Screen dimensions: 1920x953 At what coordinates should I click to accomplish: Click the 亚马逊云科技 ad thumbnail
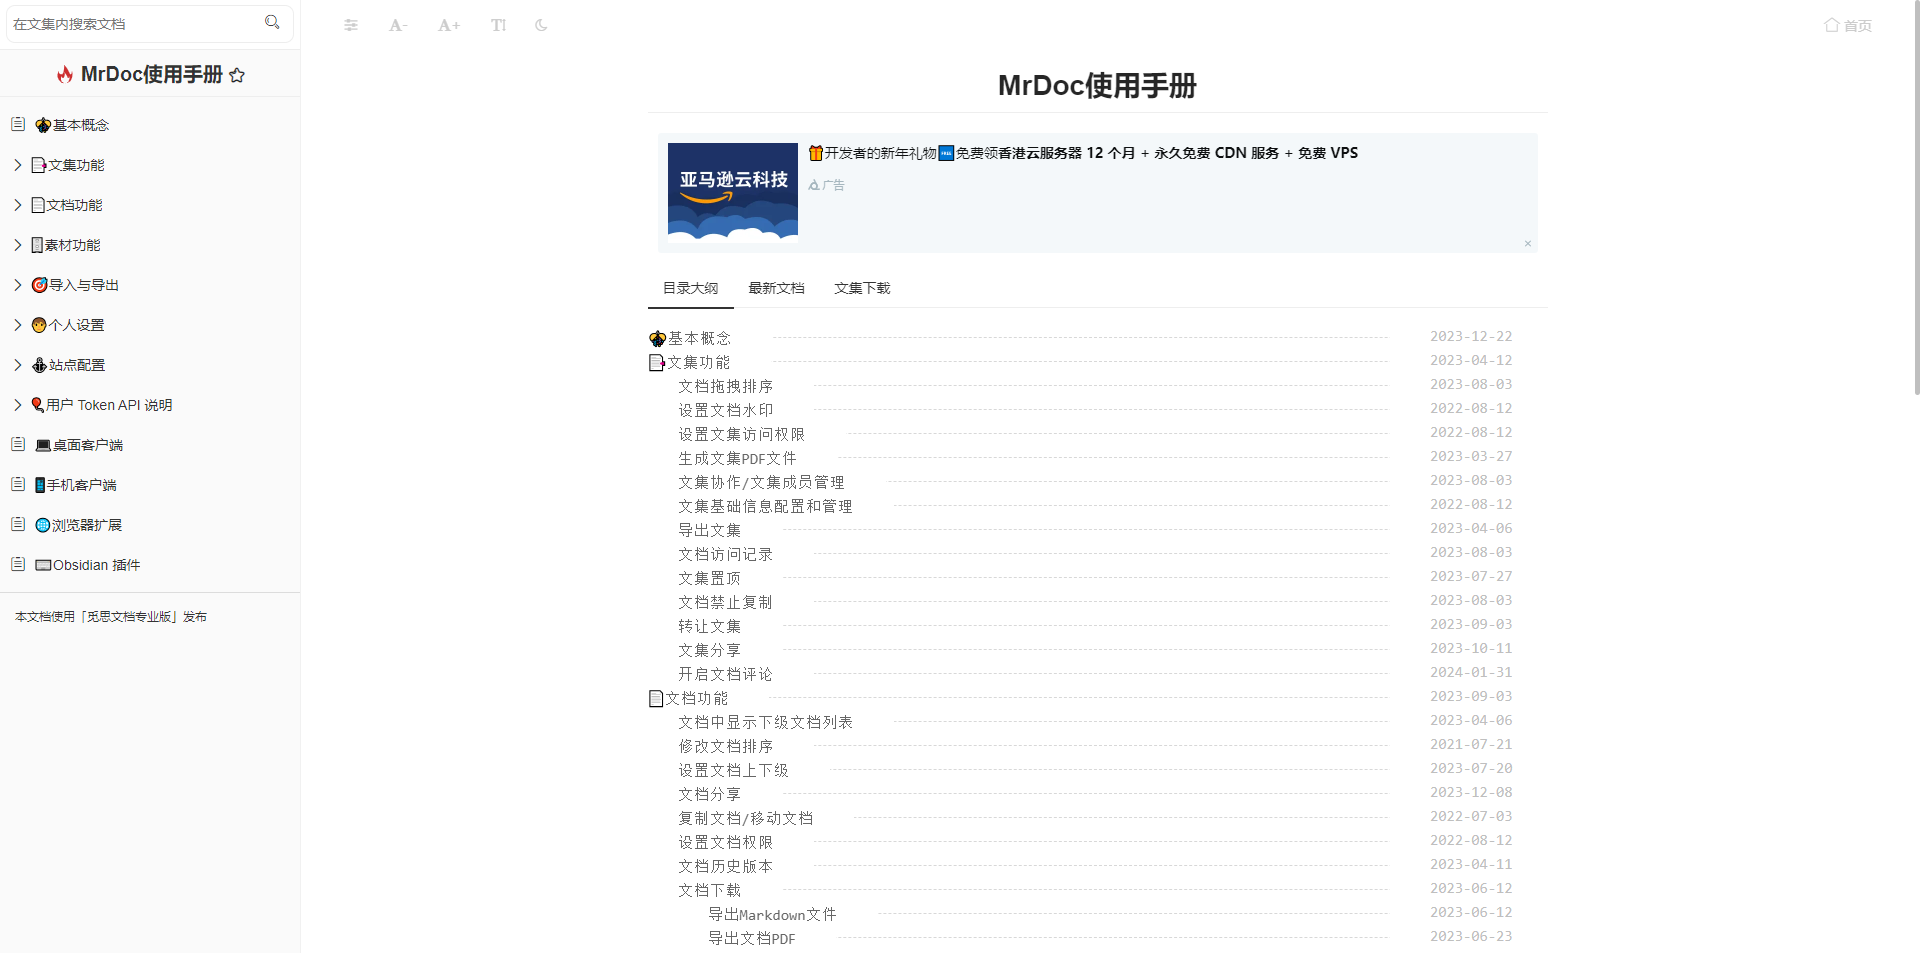coord(733,193)
